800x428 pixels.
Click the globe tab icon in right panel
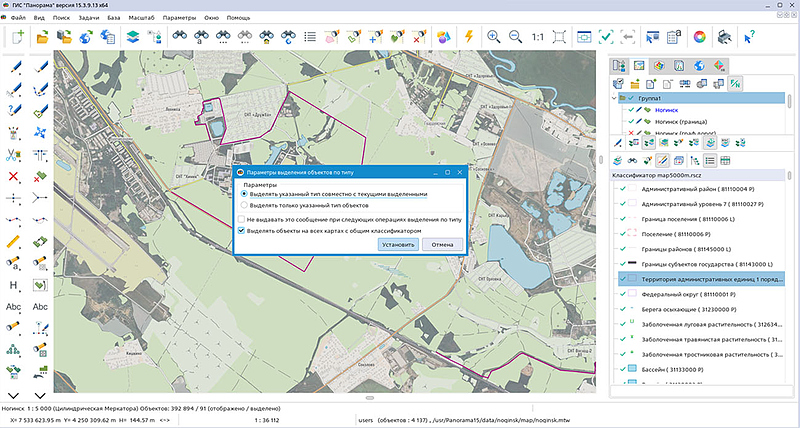coord(698,66)
